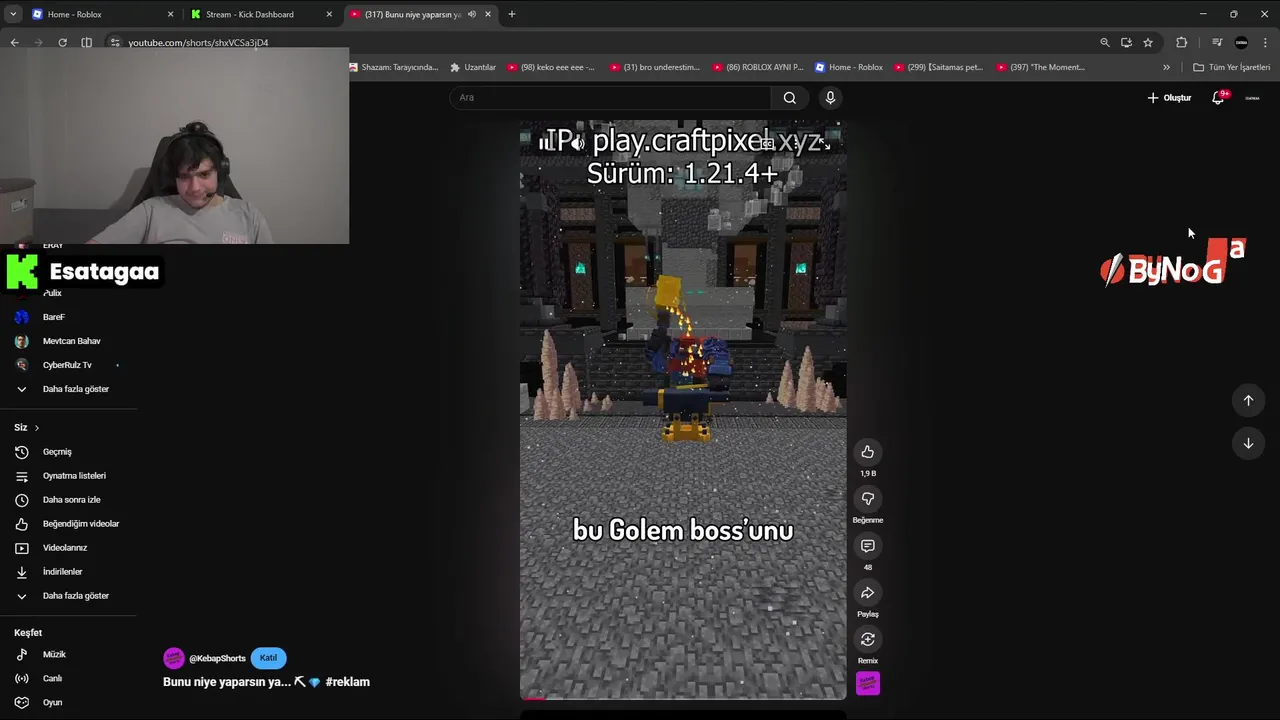Mute the YouTube tab via its speaker icon
Viewport: 1280px width, 720px height.
(472, 14)
